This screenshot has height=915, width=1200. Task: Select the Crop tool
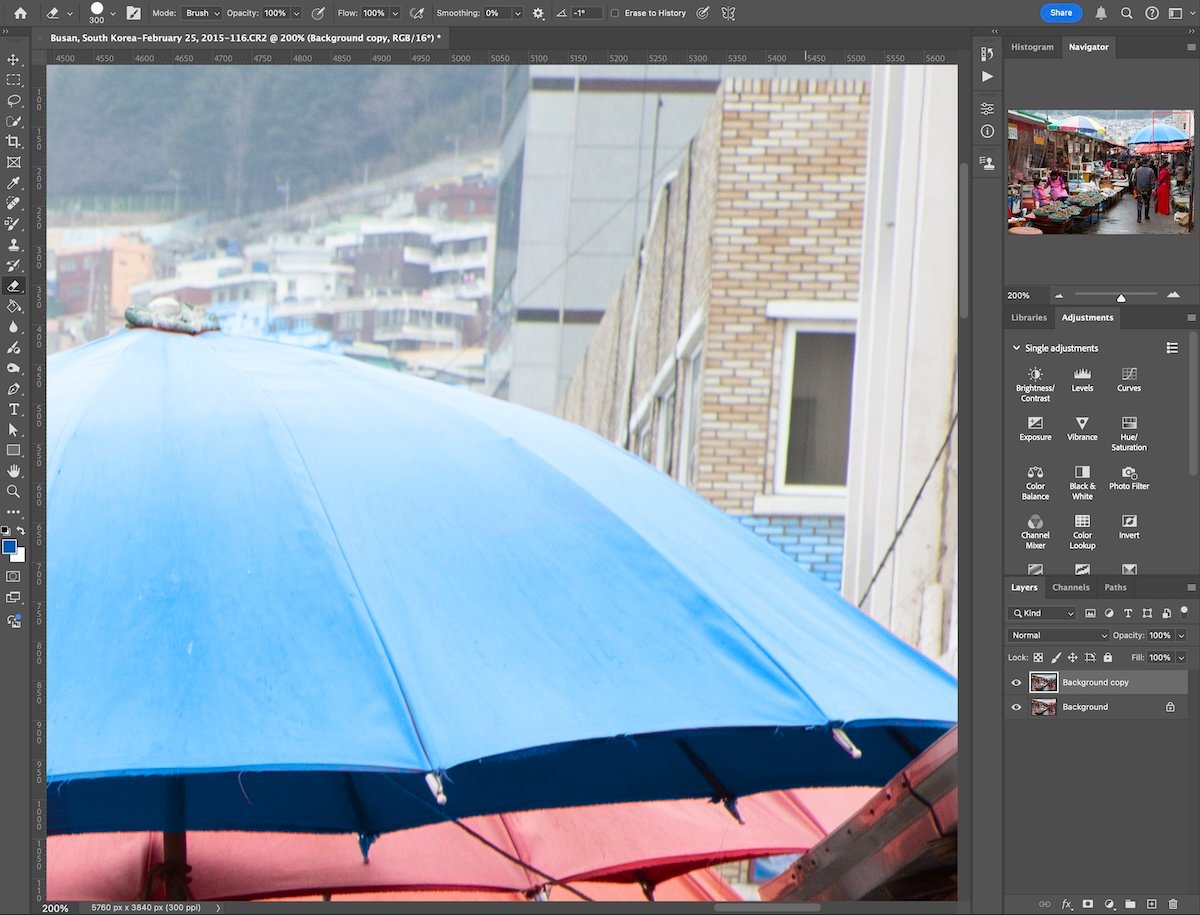[x=14, y=142]
